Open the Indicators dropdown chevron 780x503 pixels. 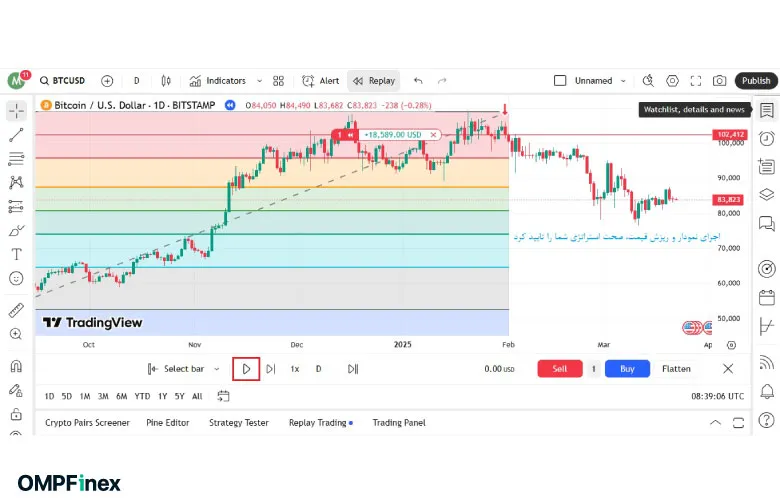259,81
